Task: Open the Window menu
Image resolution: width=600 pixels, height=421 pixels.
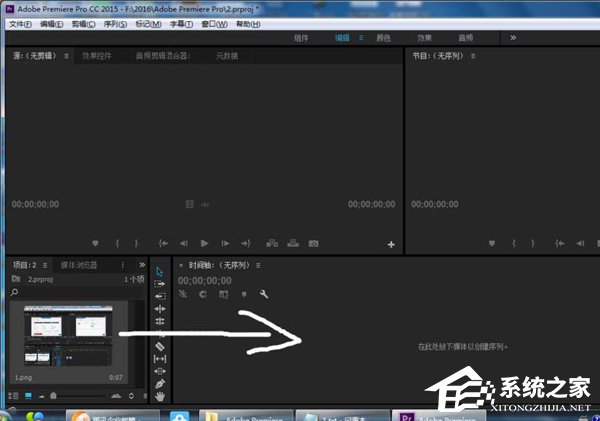Action: click(x=214, y=24)
